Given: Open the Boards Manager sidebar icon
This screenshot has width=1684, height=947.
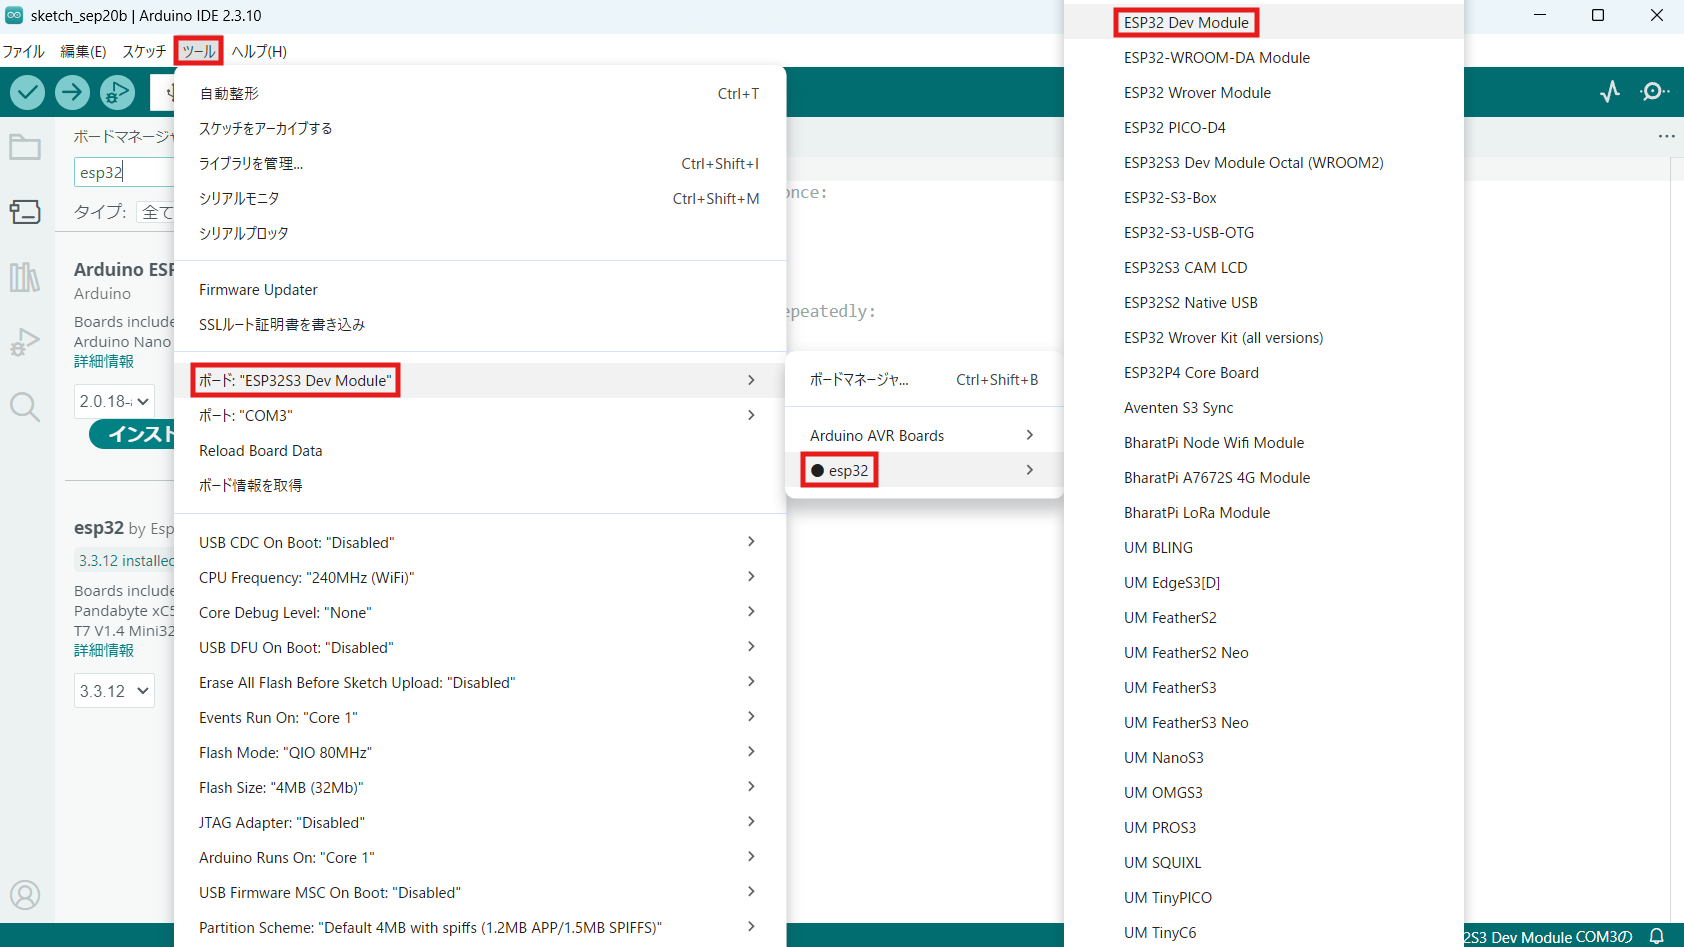Looking at the screenshot, I should (x=25, y=212).
